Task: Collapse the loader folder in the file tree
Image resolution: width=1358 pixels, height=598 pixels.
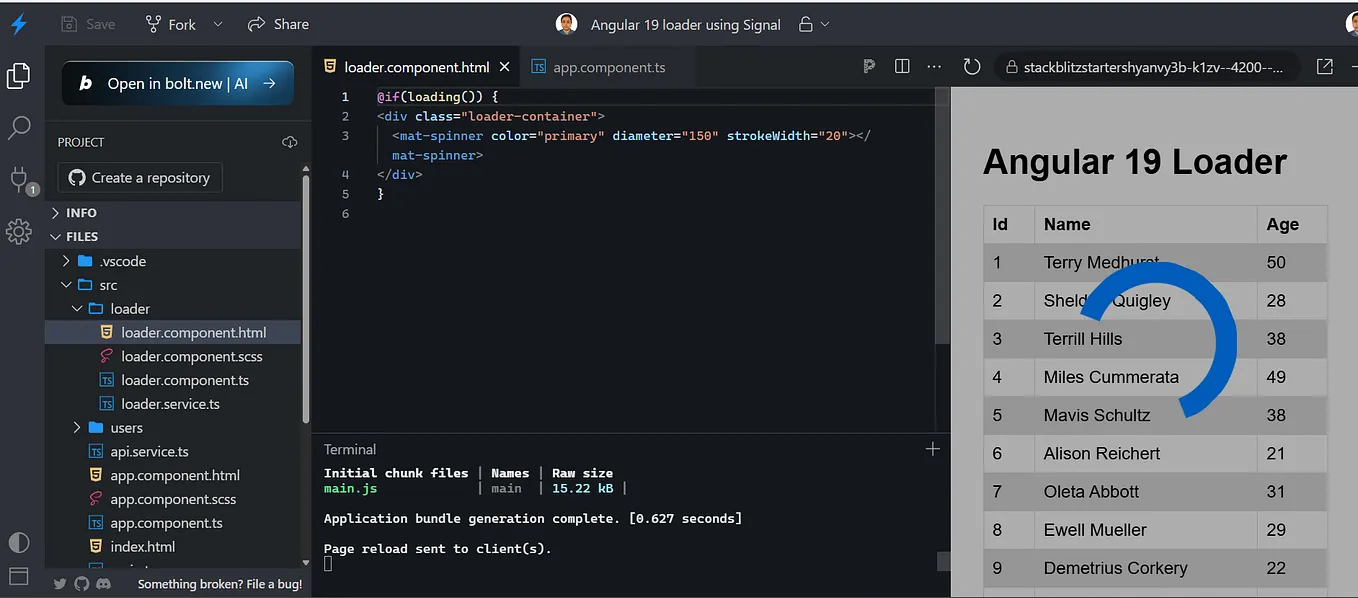Action: pos(77,308)
